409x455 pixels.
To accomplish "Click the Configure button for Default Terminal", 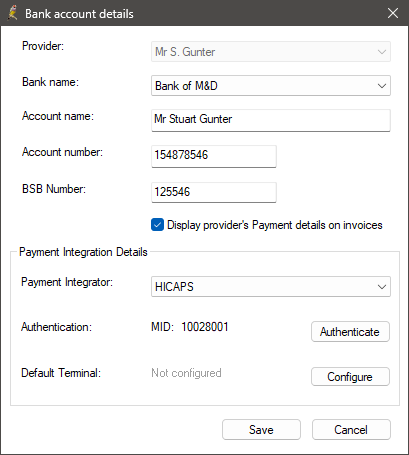I will coord(350,377).
